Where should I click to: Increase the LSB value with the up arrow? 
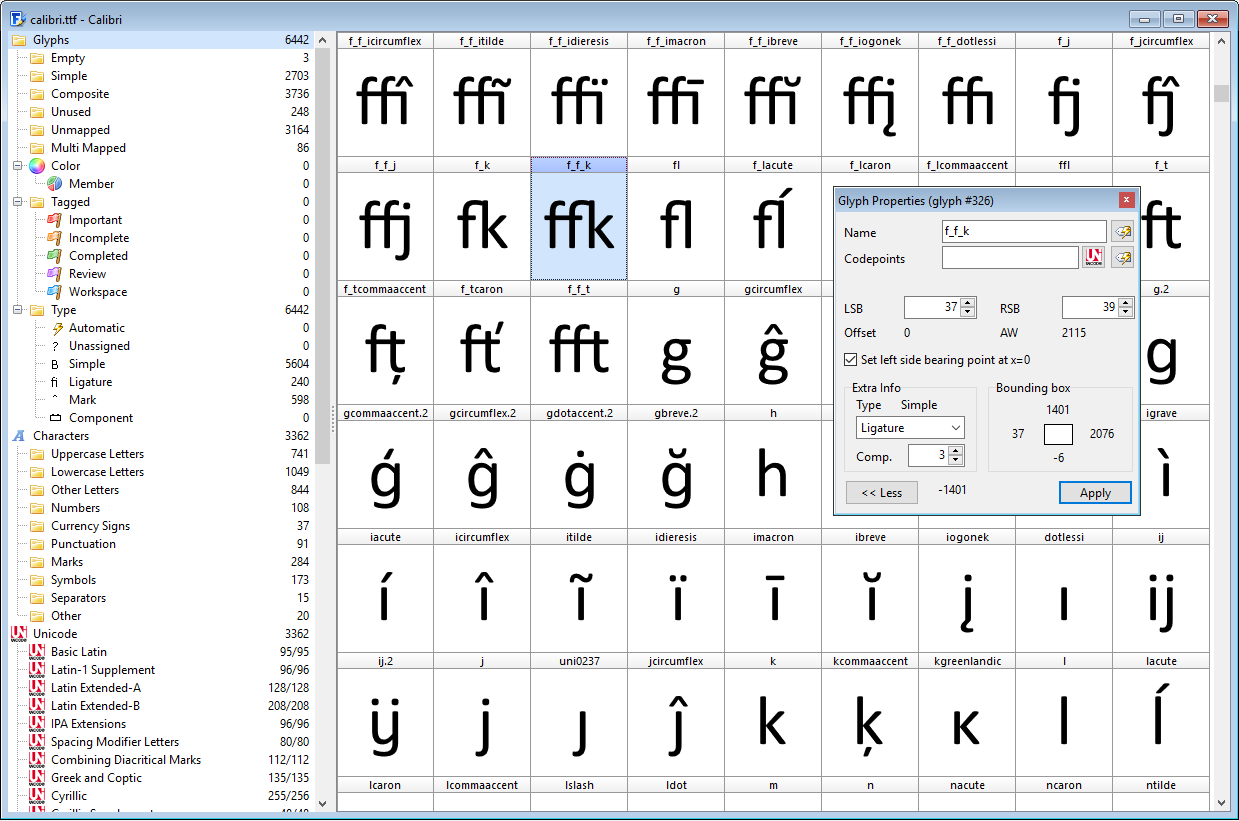[x=967, y=302]
